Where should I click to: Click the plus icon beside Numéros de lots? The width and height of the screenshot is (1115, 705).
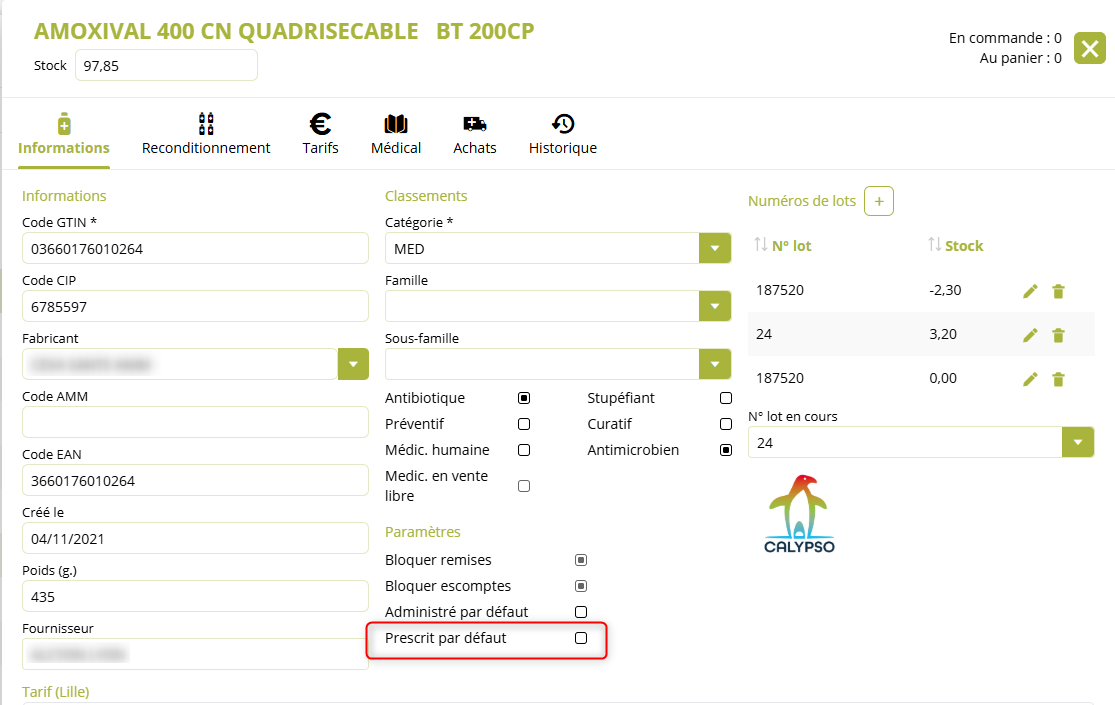(879, 201)
